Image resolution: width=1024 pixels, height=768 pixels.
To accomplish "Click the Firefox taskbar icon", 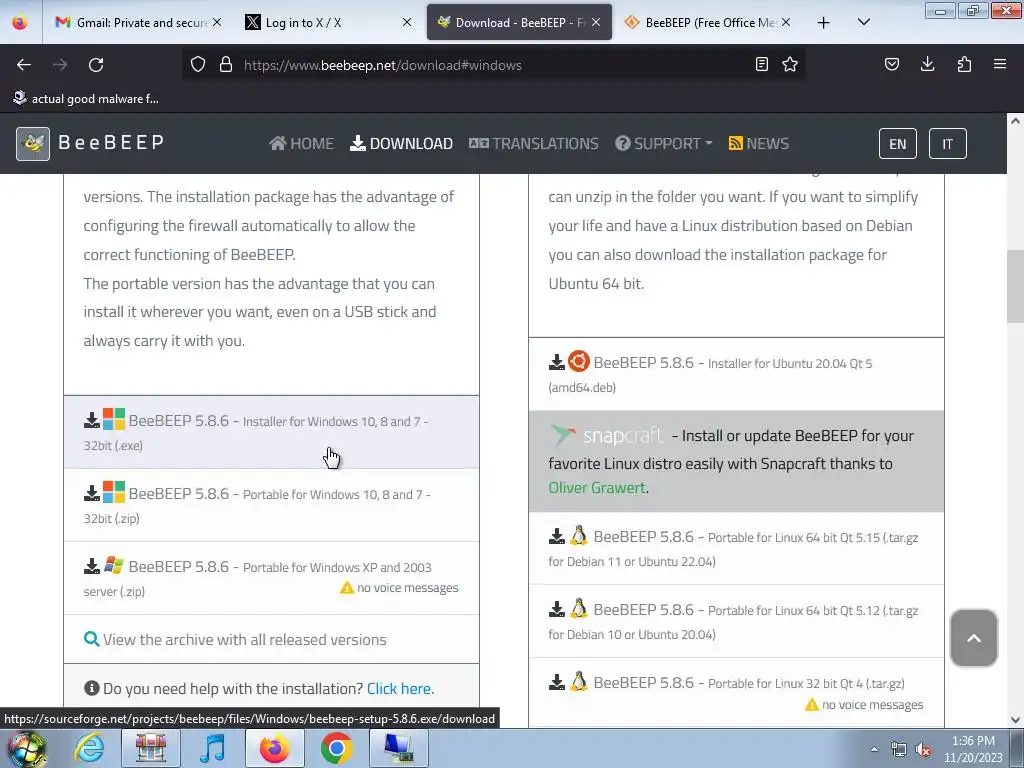I will point(275,748).
